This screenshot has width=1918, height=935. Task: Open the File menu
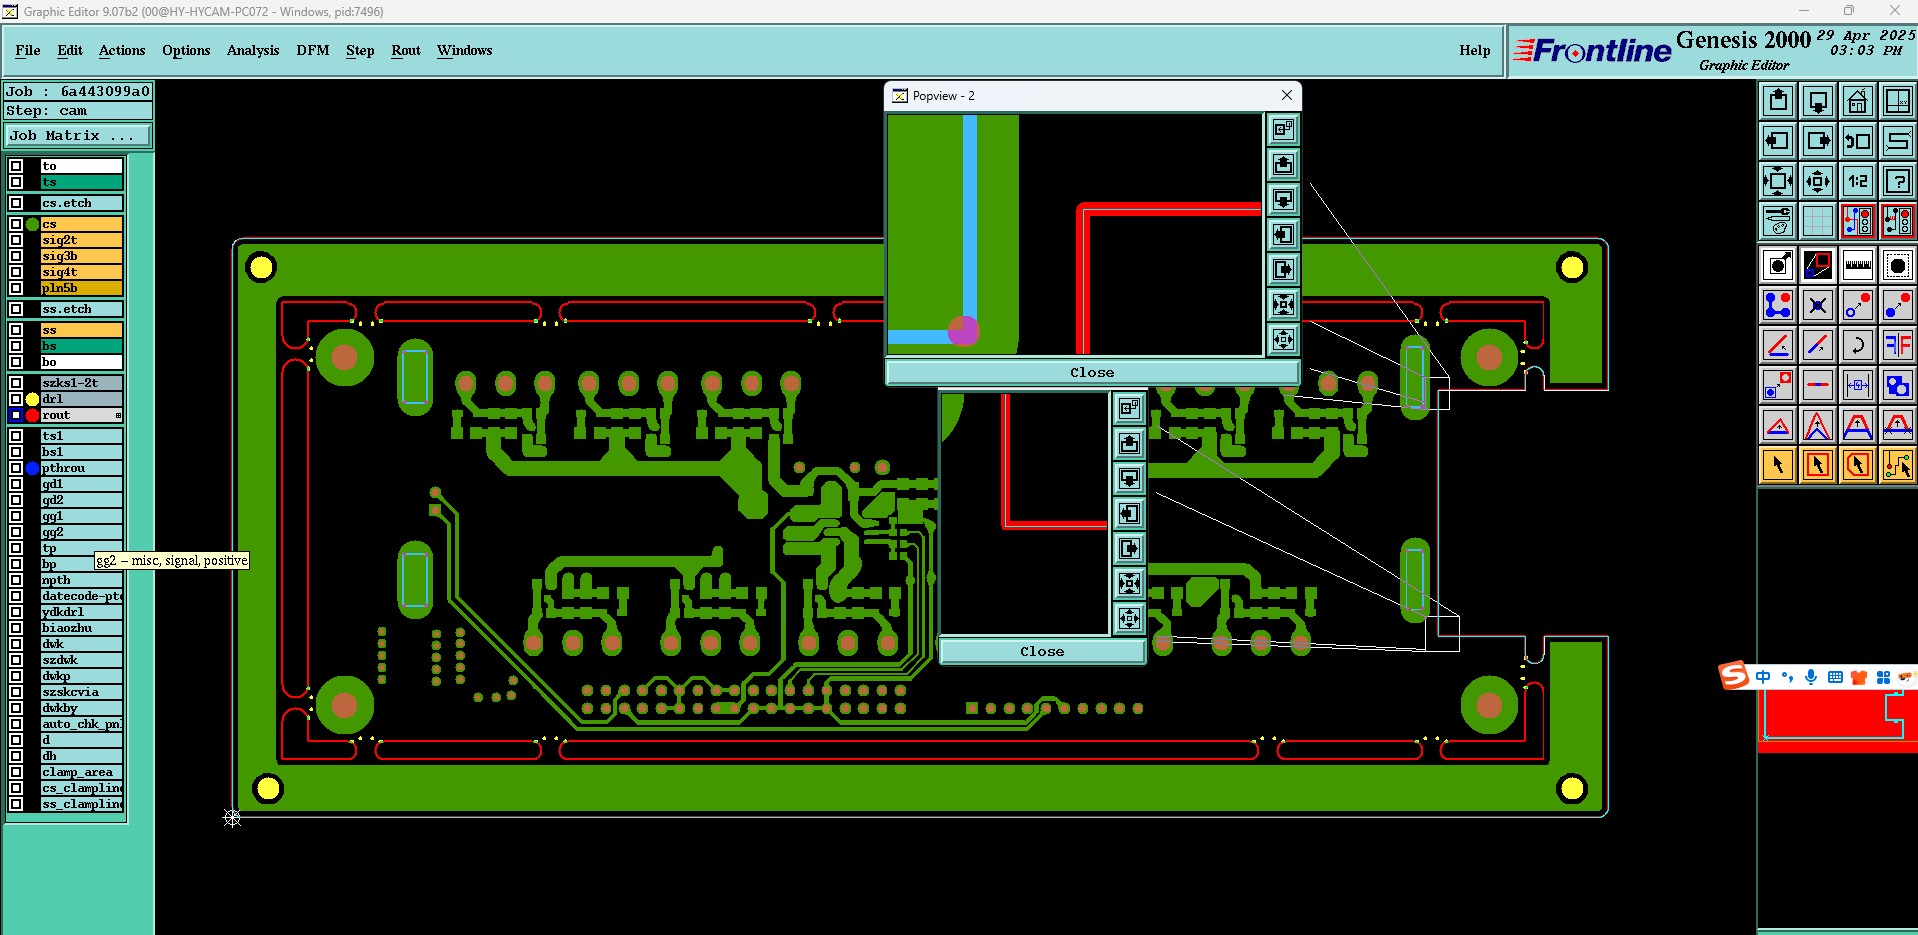tap(28, 50)
